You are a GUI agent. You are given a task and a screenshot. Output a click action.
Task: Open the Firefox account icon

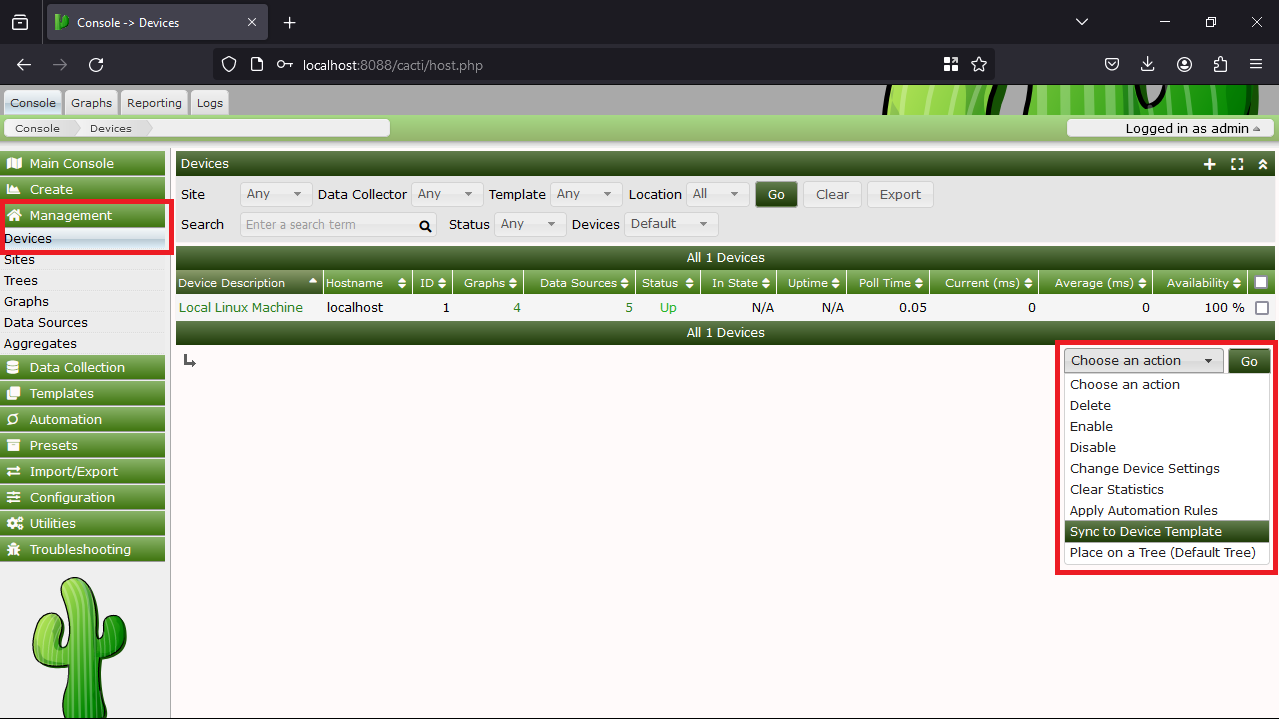1184,64
